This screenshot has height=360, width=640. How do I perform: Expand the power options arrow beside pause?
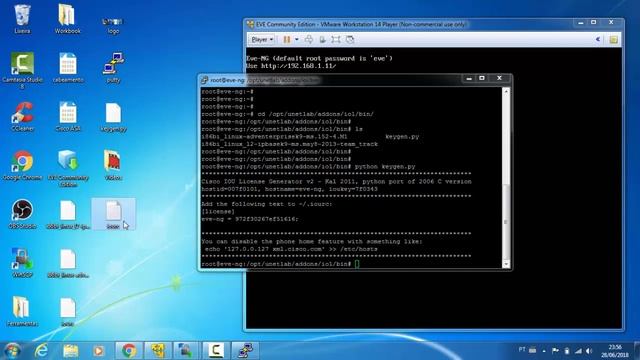pos(297,40)
